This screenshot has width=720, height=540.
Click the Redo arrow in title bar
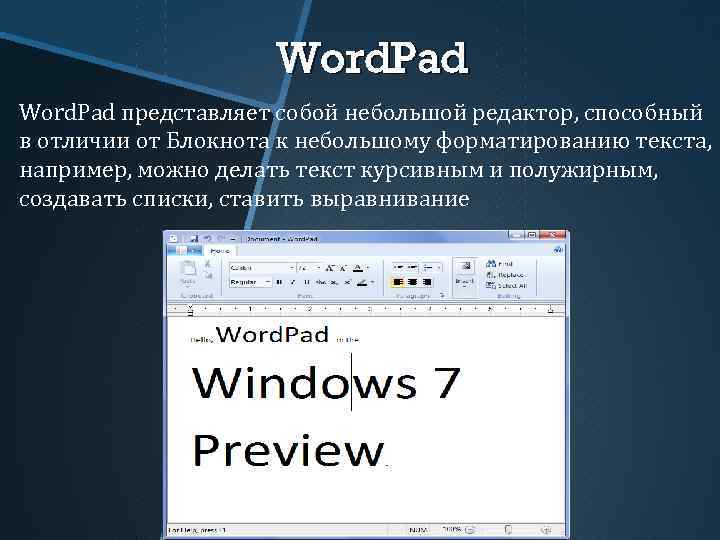click(x=220, y=239)
